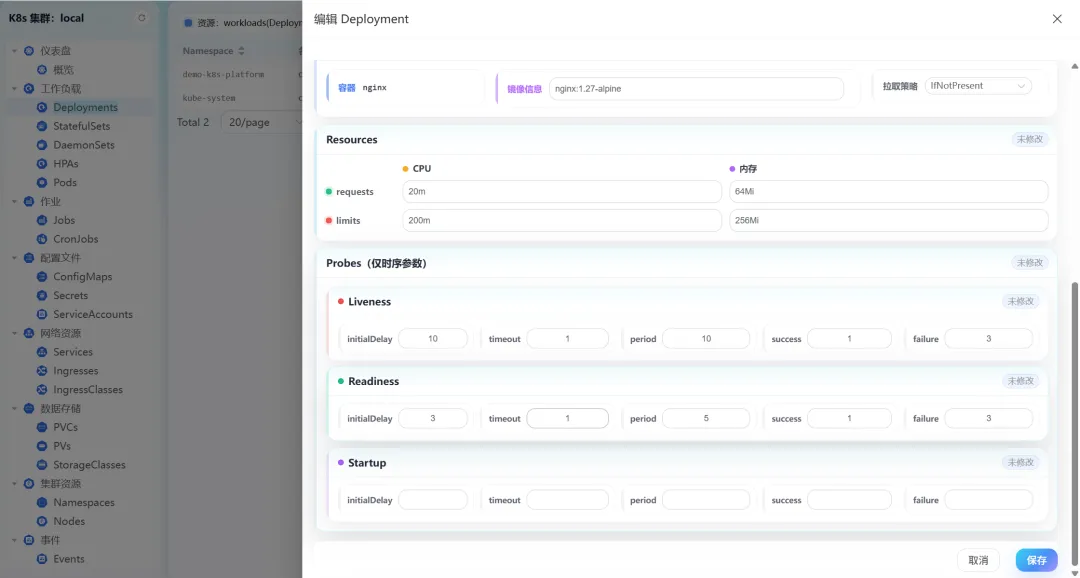Open Deployments in the sidebar
Screen dimensions: 1080x578
[85, 107]
